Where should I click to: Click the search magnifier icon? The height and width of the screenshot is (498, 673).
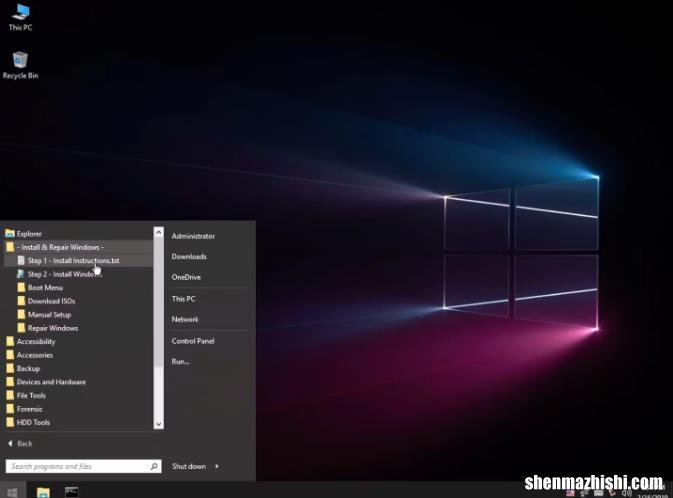154,466
